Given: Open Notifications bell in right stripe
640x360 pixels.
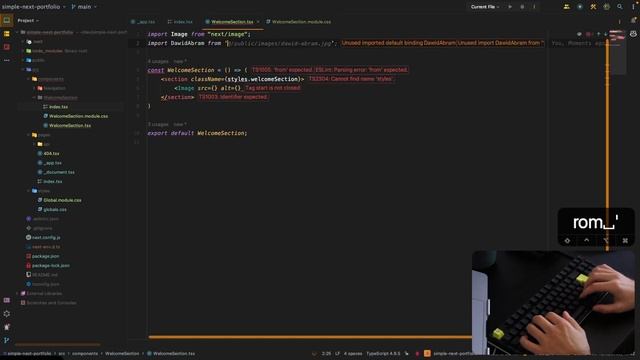Looking at the screenshot, I should coord(633,20).
